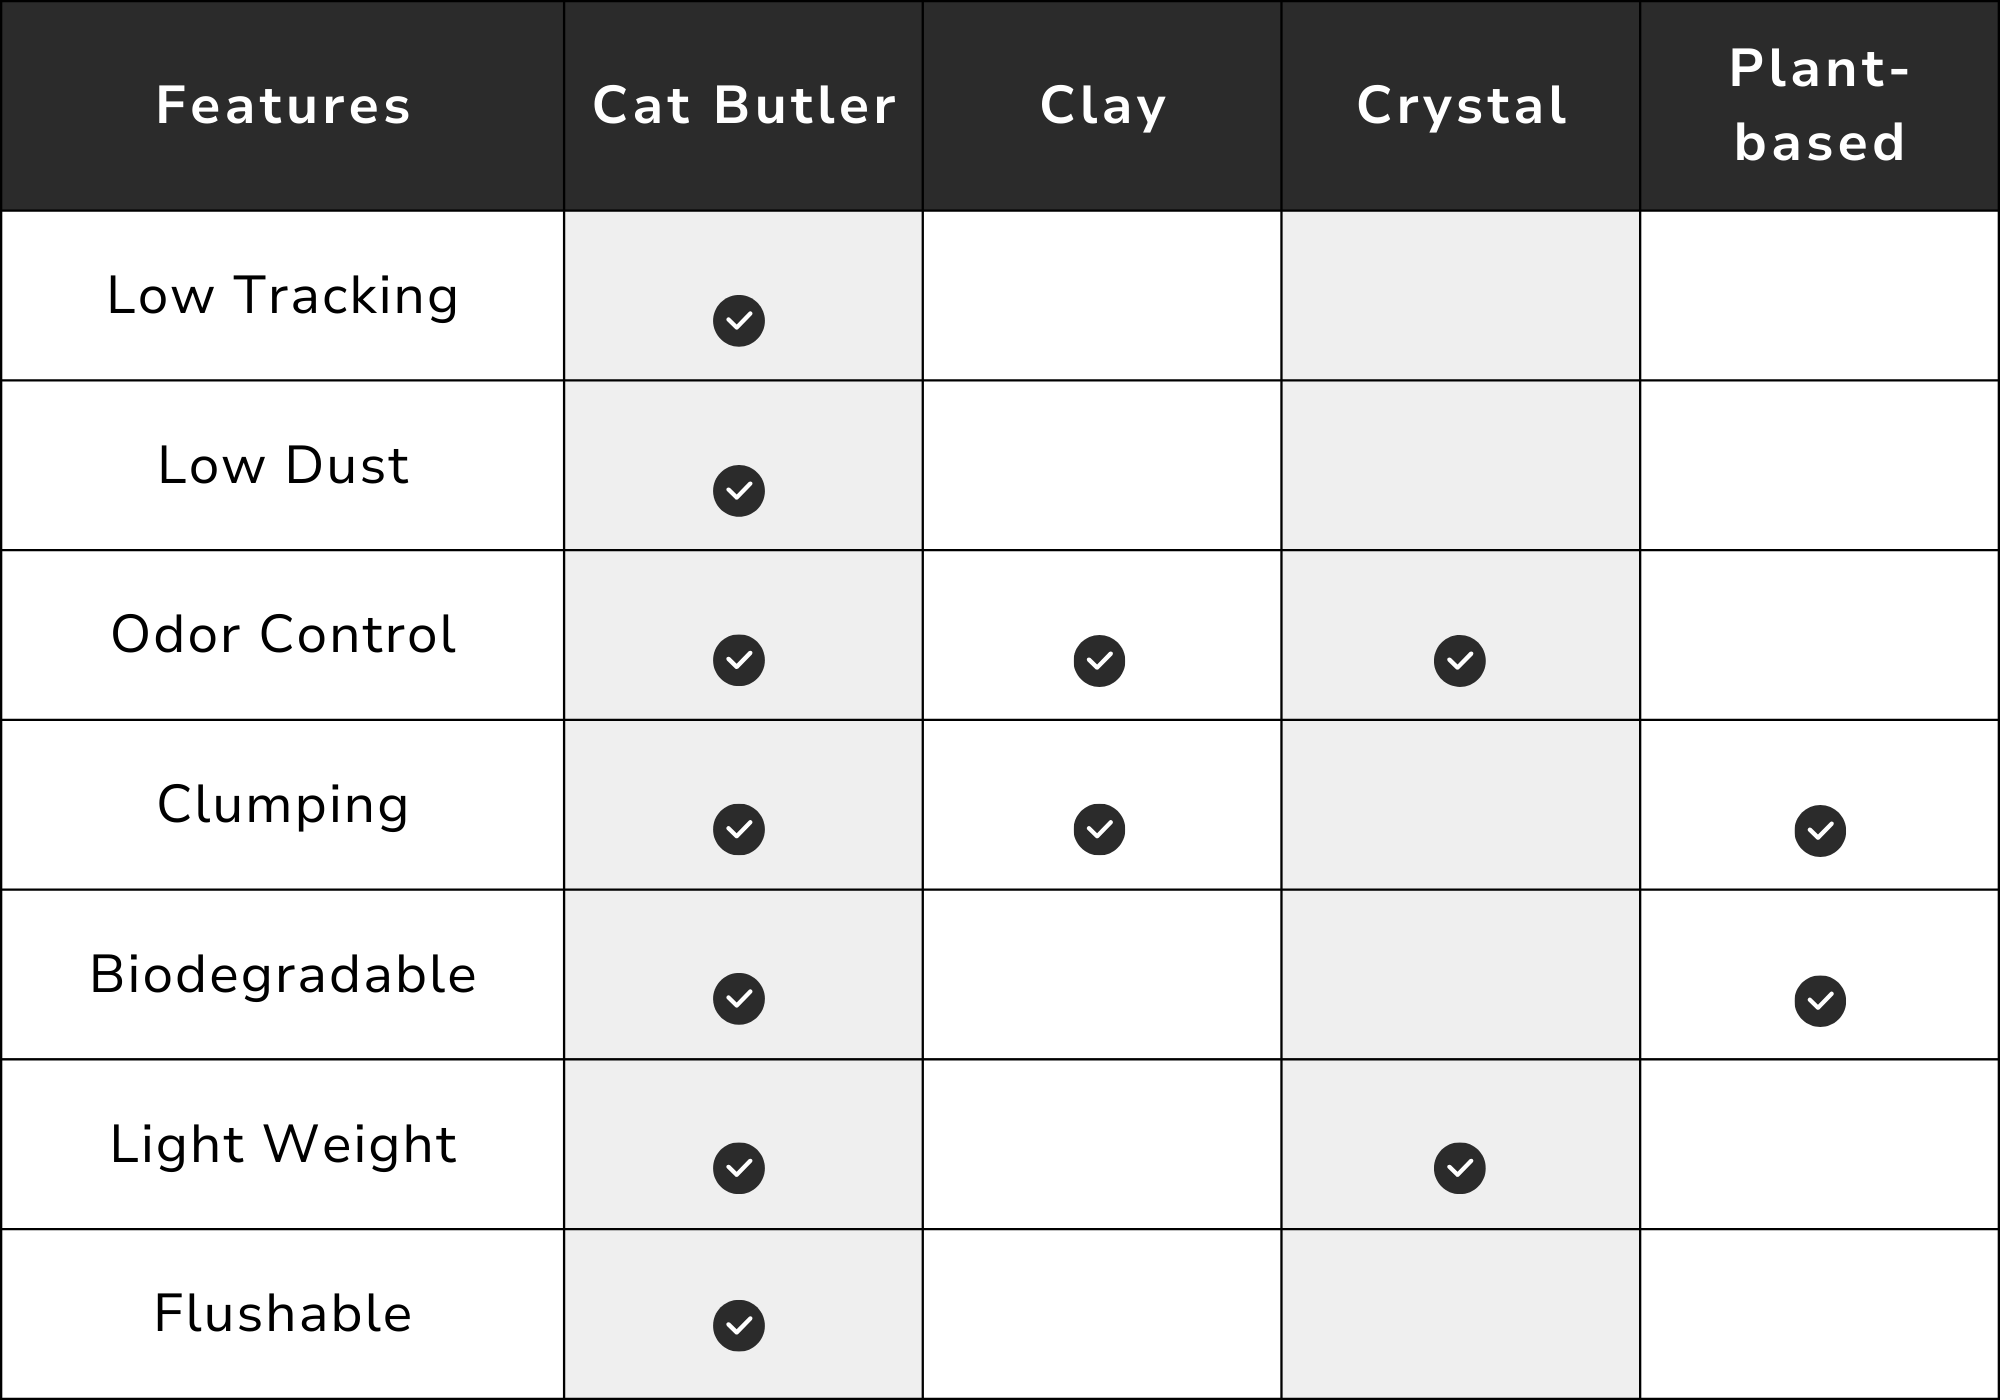This screenshot has height=1400, width=2000.
Task: Click Cat Butler's Biodegradable checkmark
Action: pos(739,998)
